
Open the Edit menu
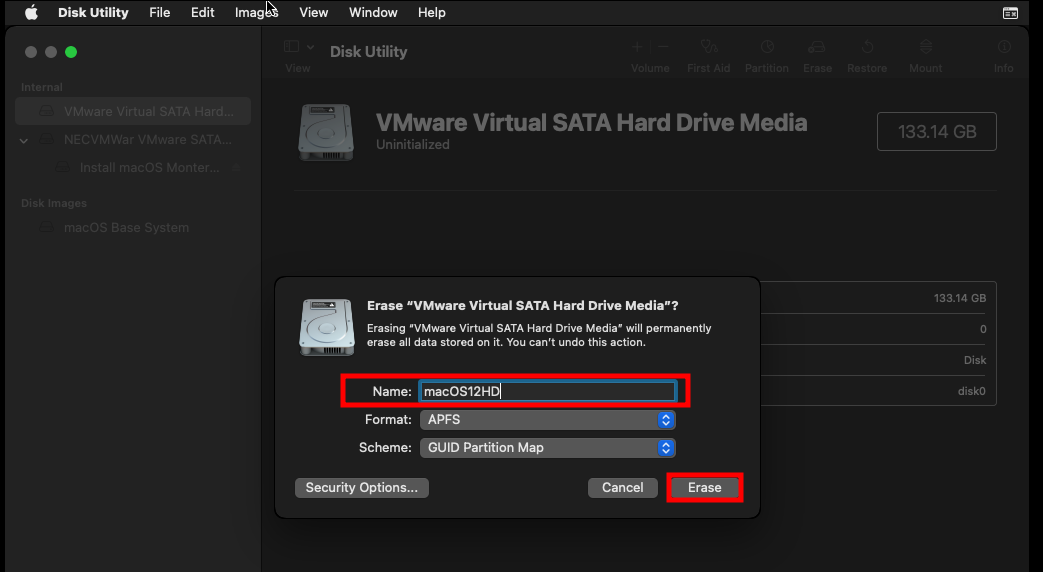(202, 13)
